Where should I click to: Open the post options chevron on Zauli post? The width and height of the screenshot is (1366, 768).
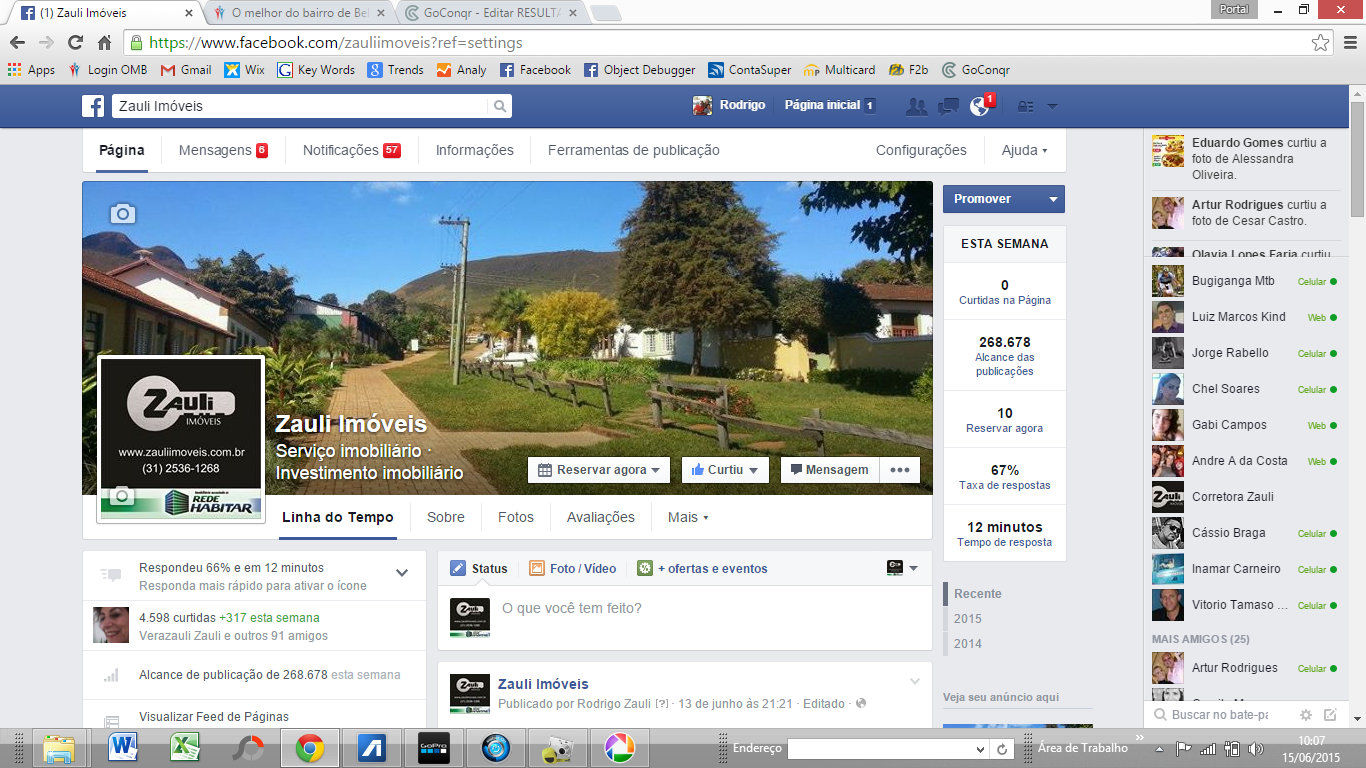914,682
